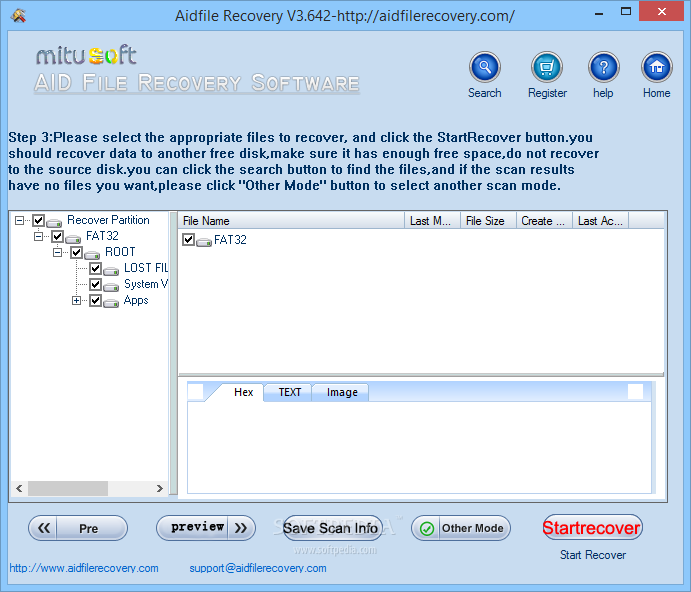This screenshot has height=592, width=691.
Task: Switch to the Hex tab
Action: click(x=243, y=392)
